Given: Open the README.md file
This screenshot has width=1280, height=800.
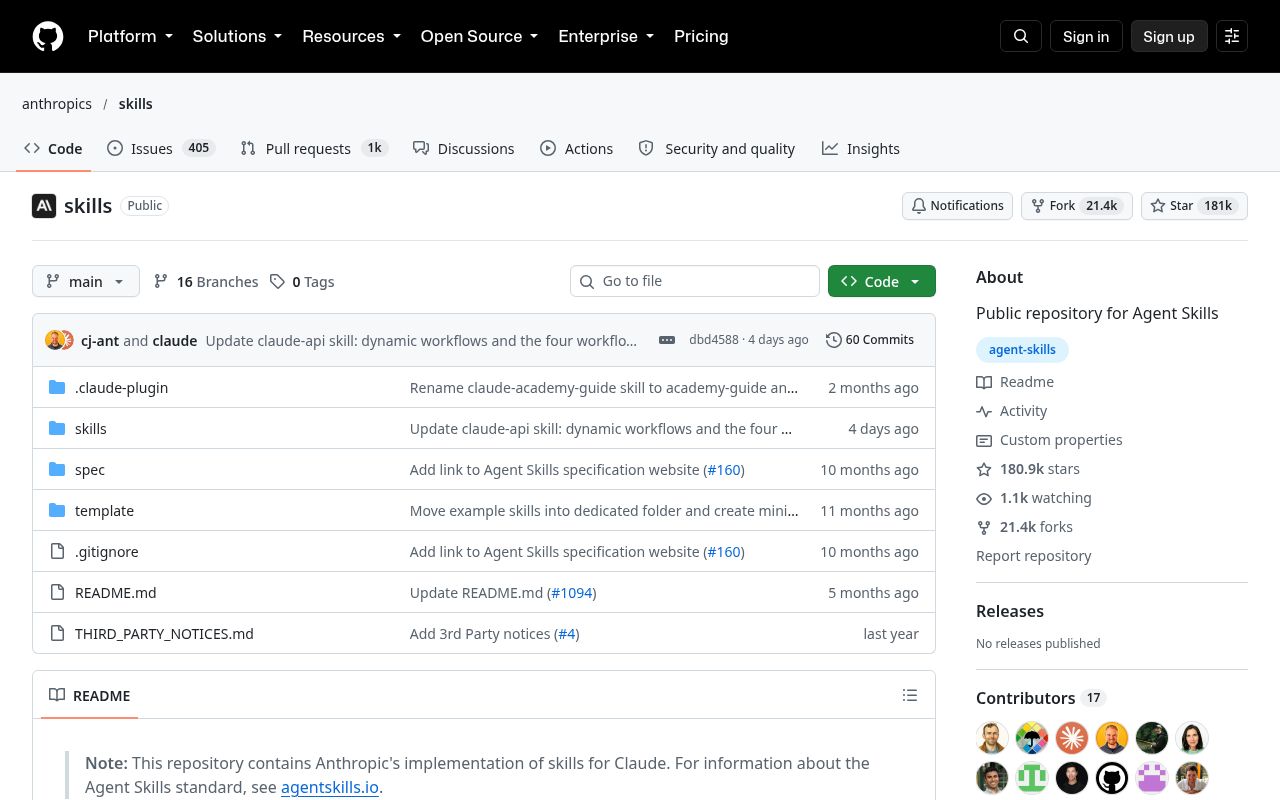Looking at the screenshot, I should coord(116,593).
